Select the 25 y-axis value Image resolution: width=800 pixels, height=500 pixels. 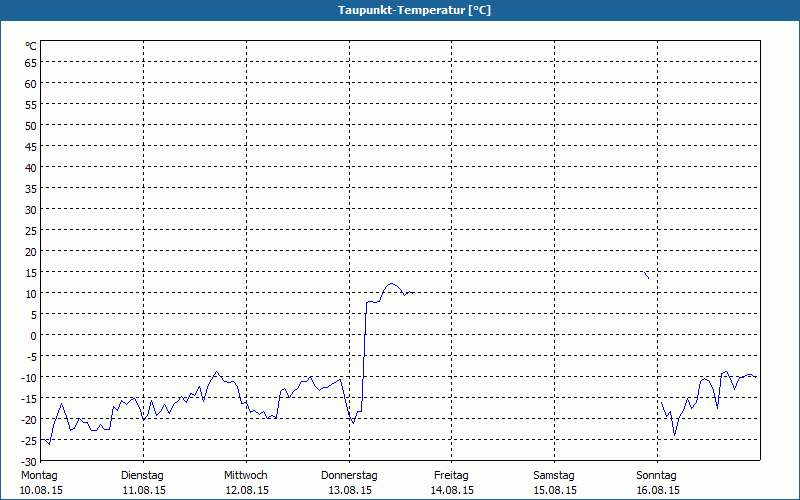31,231
